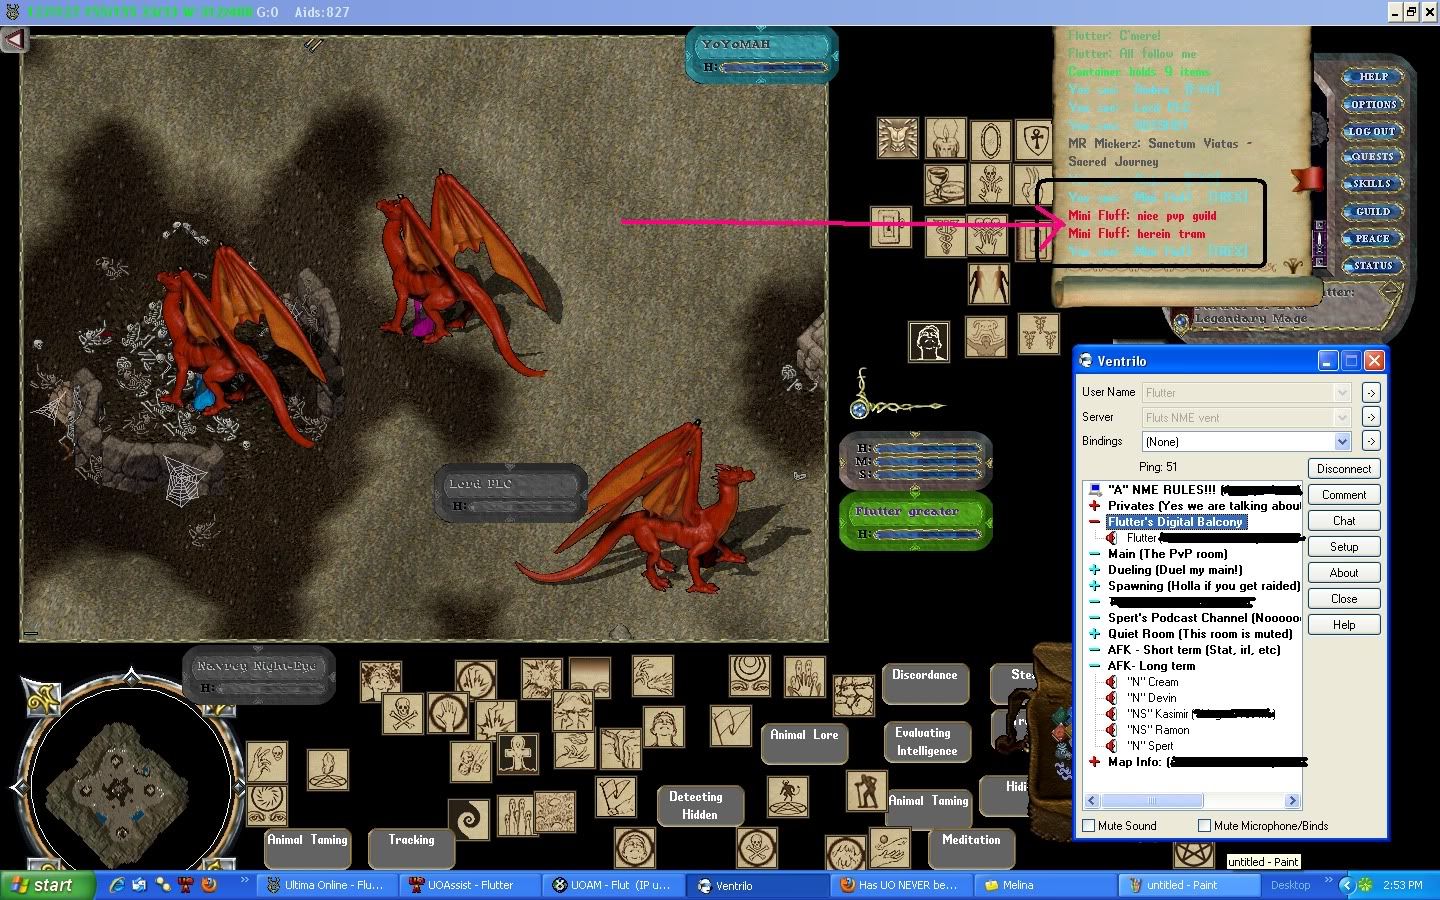Expand the Quiet Room channel
Screen dimensions: 1440x900
coord(1095,634)
